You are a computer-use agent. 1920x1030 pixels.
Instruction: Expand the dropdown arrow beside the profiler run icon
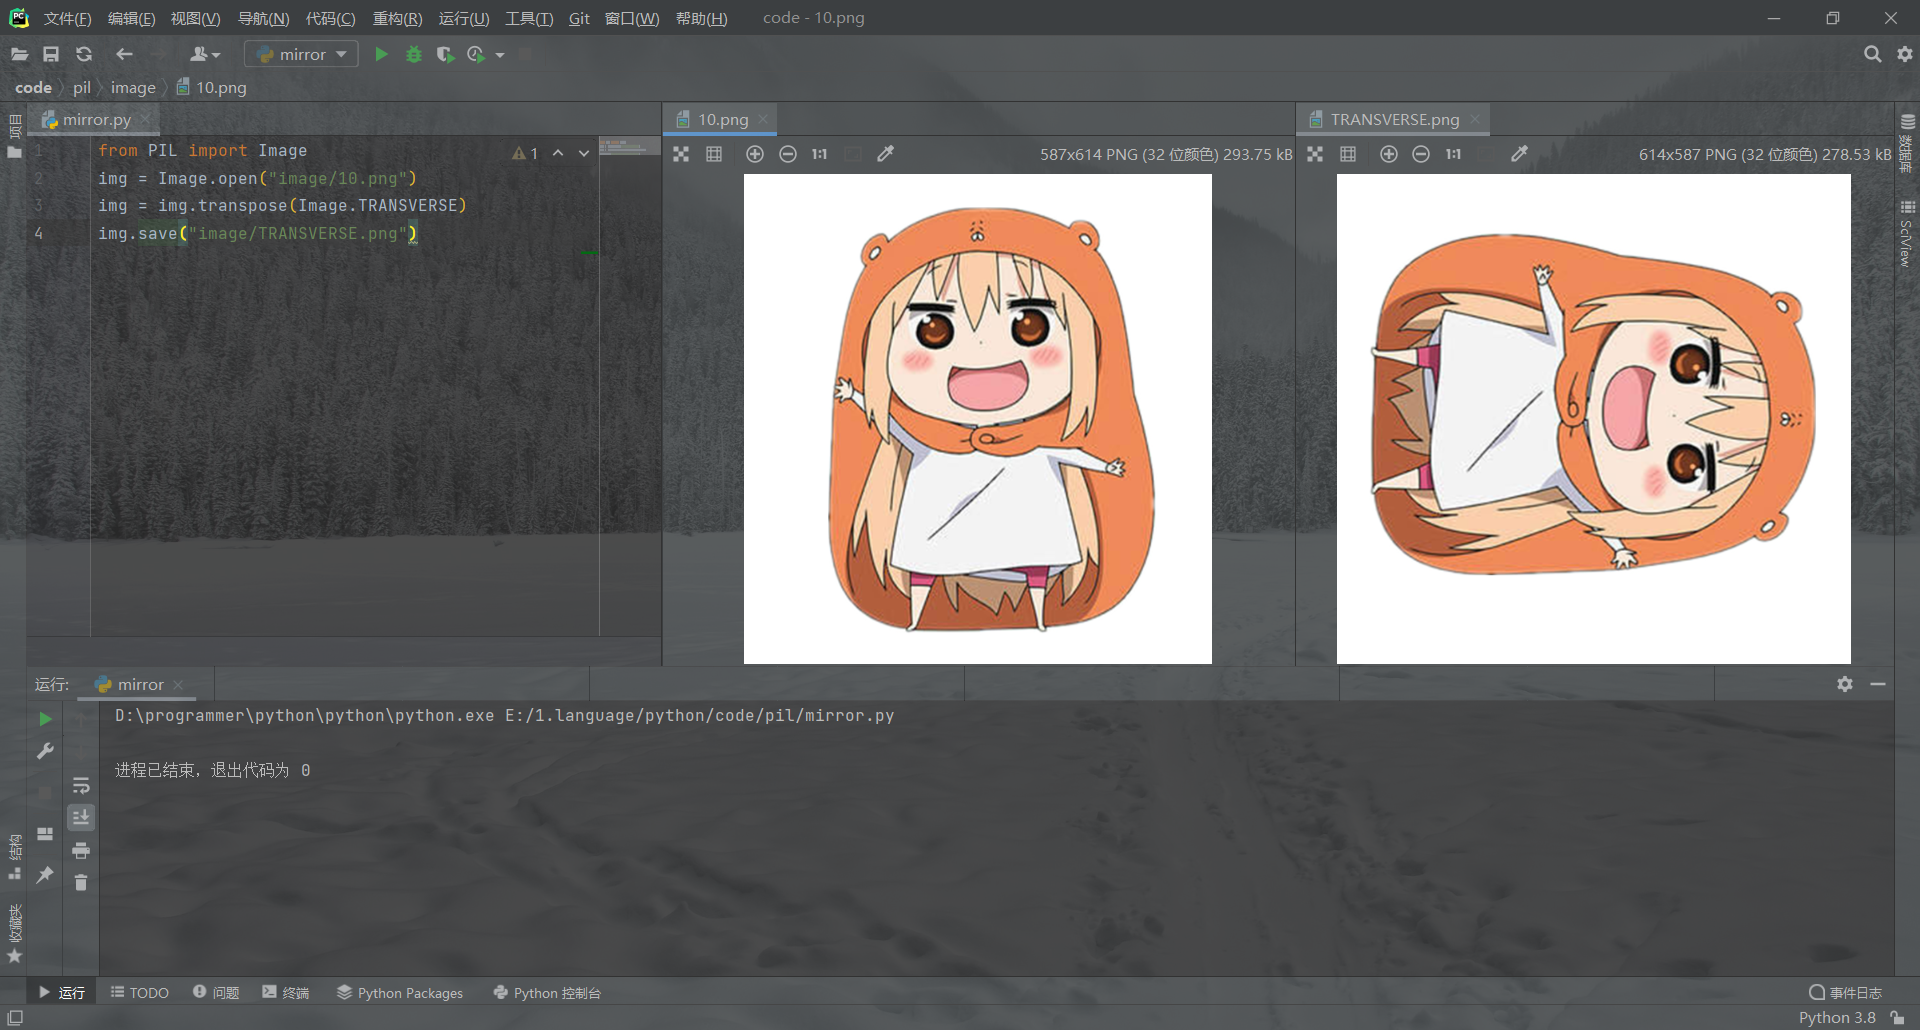coord(500,55)
